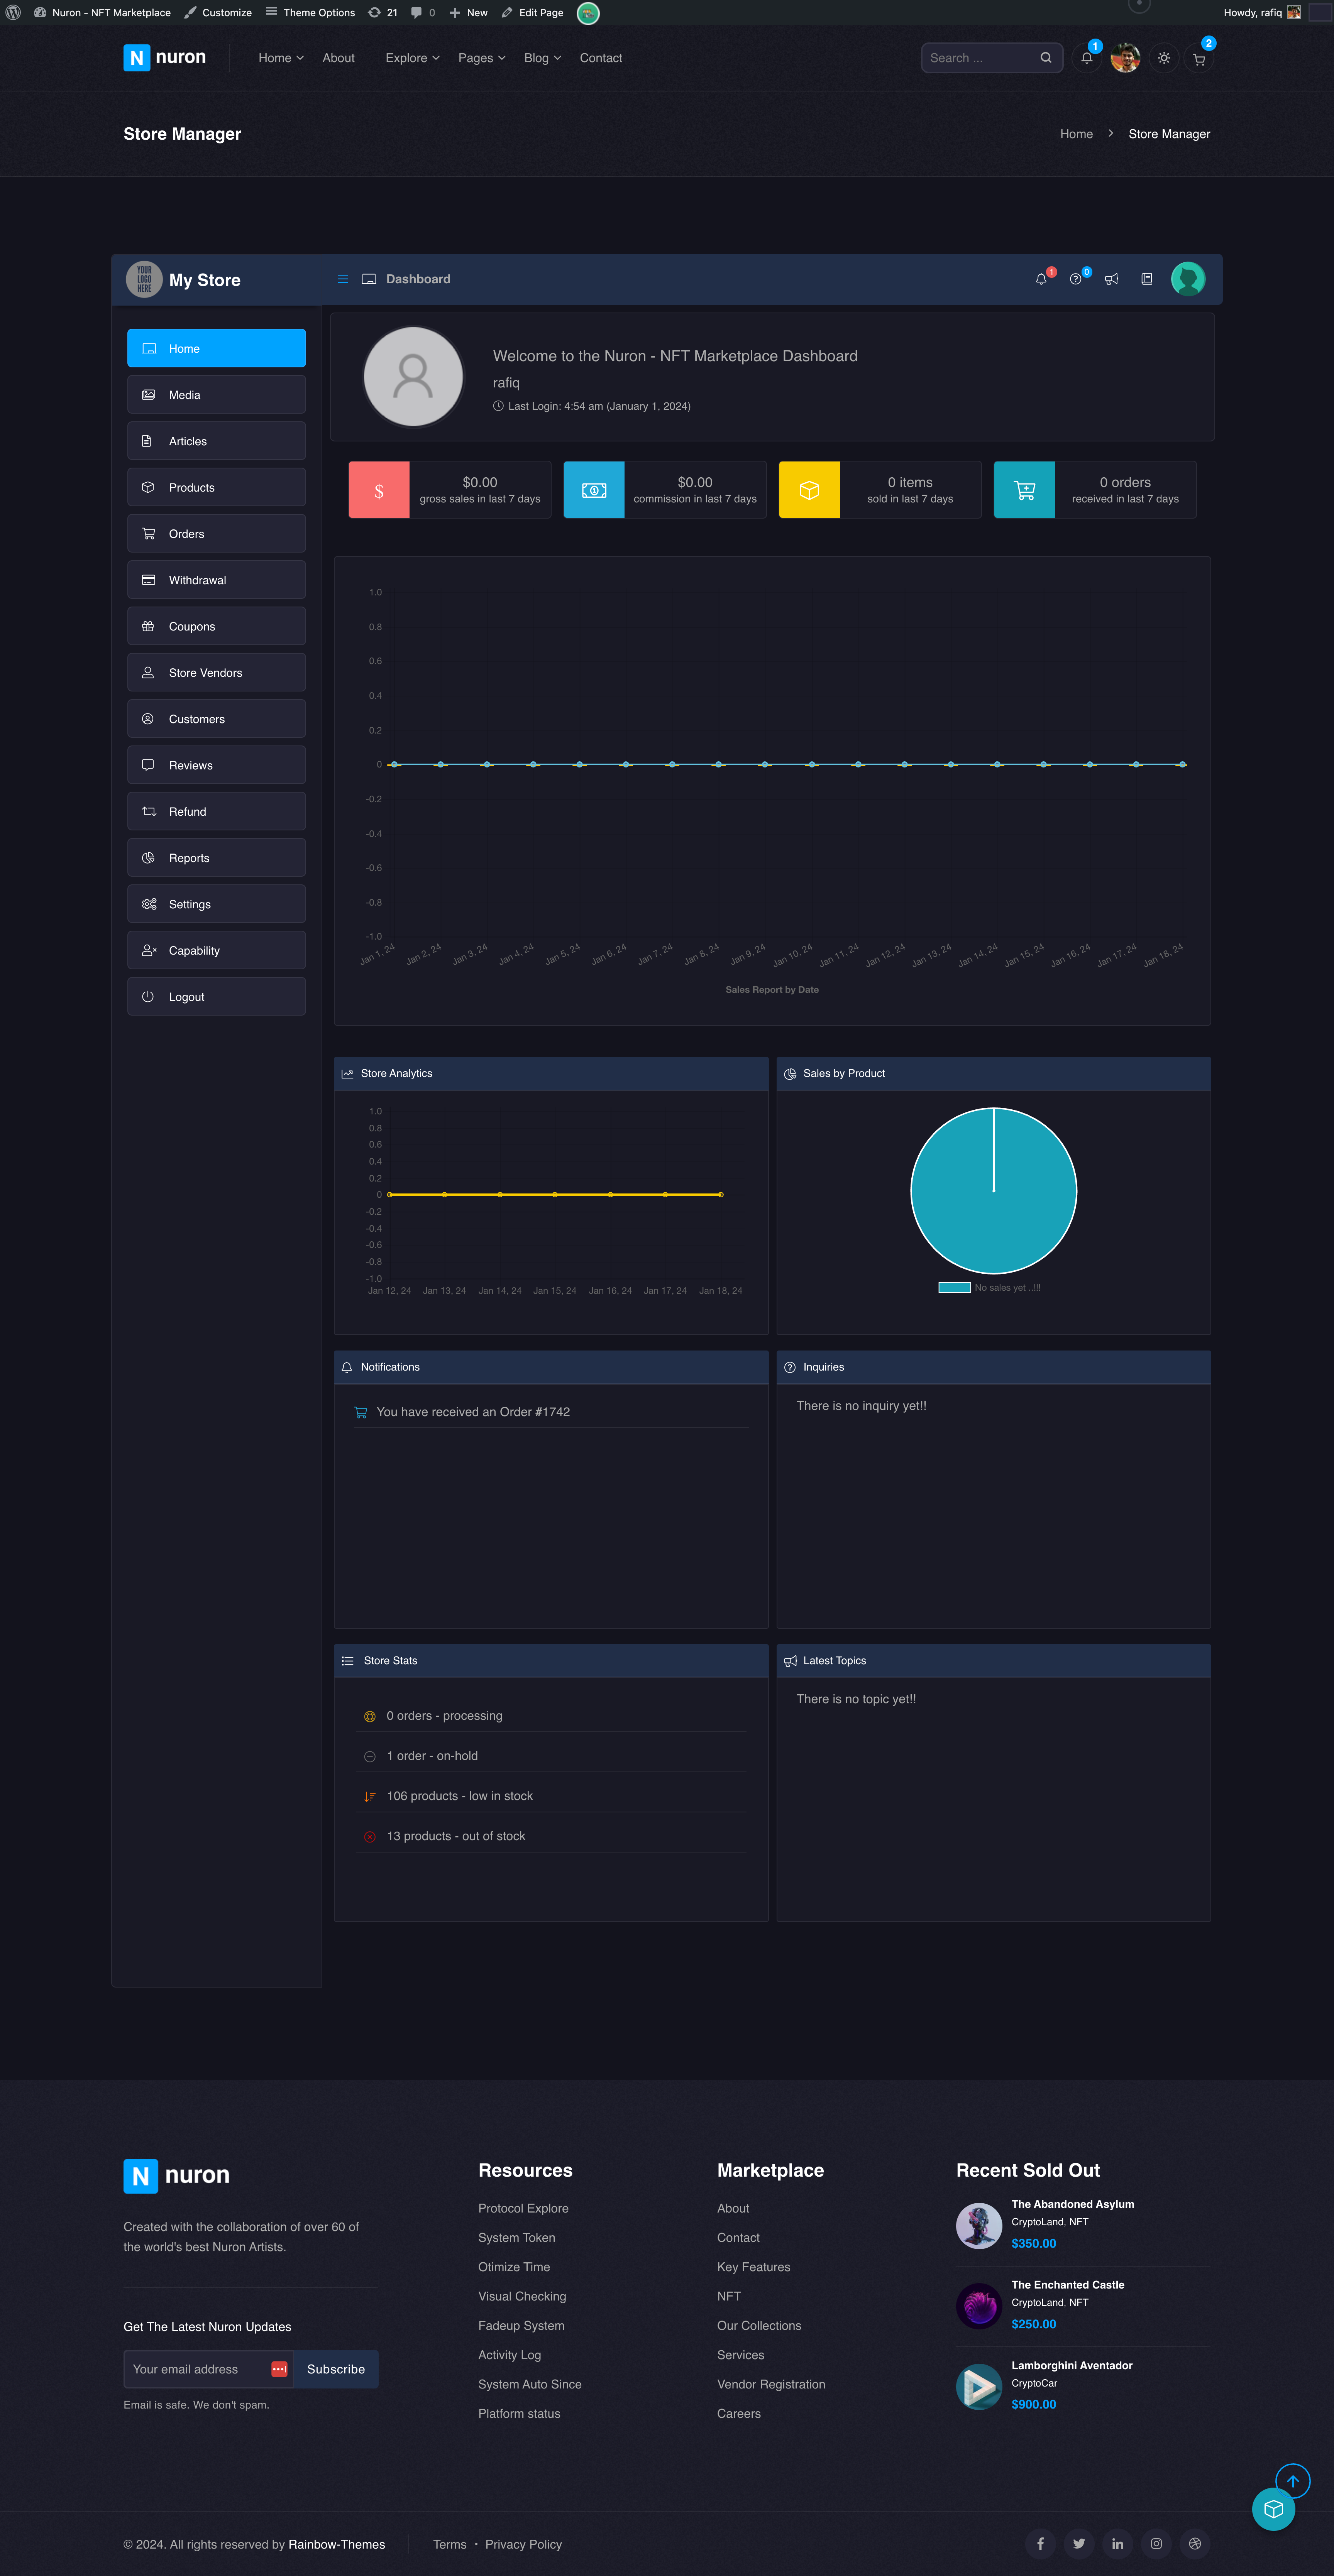Click the Subscribe button
Image resolution: width=1334 pixels, height=2576 pixels.
tap(336, 2369)
